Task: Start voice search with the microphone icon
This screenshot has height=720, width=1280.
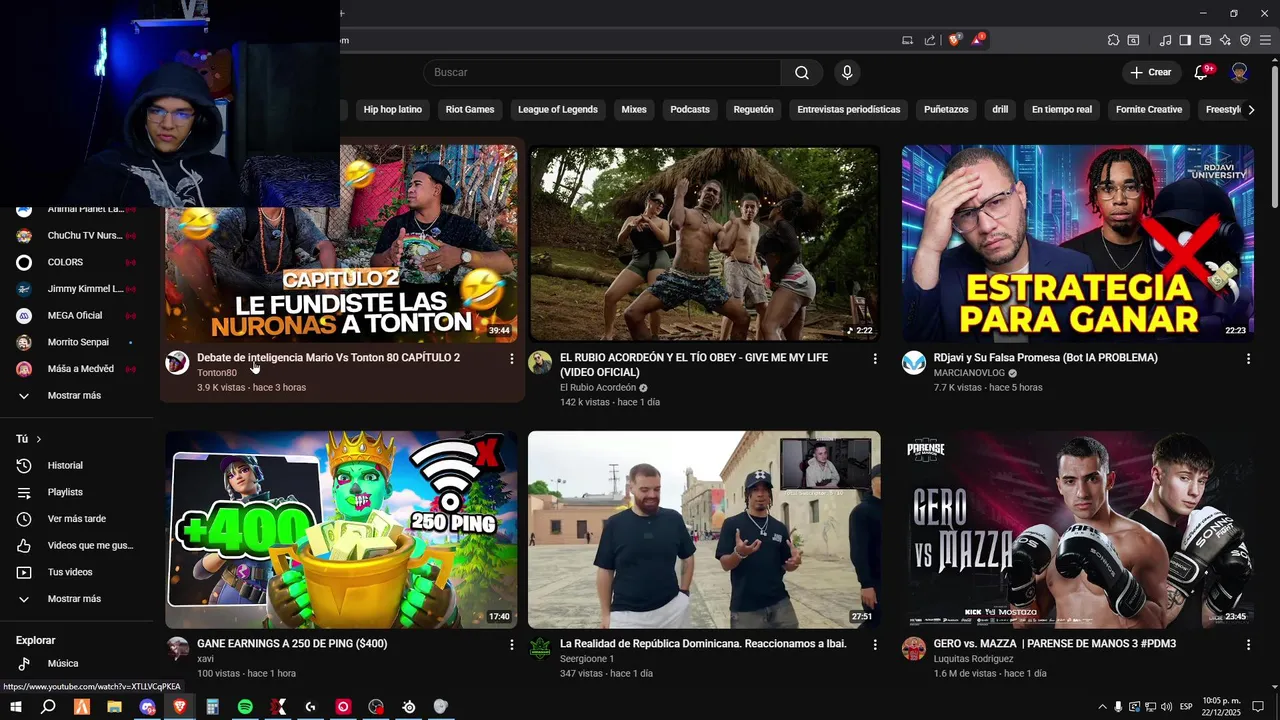Action: coord(847,72)
